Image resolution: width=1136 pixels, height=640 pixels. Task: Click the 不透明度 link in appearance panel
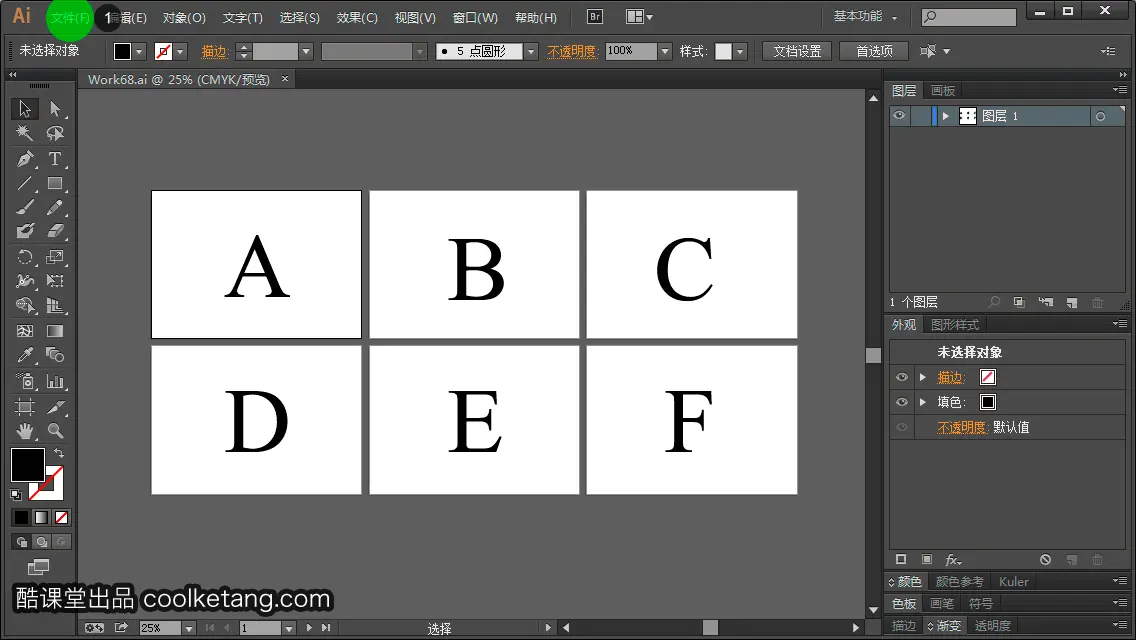click(962, 427)
